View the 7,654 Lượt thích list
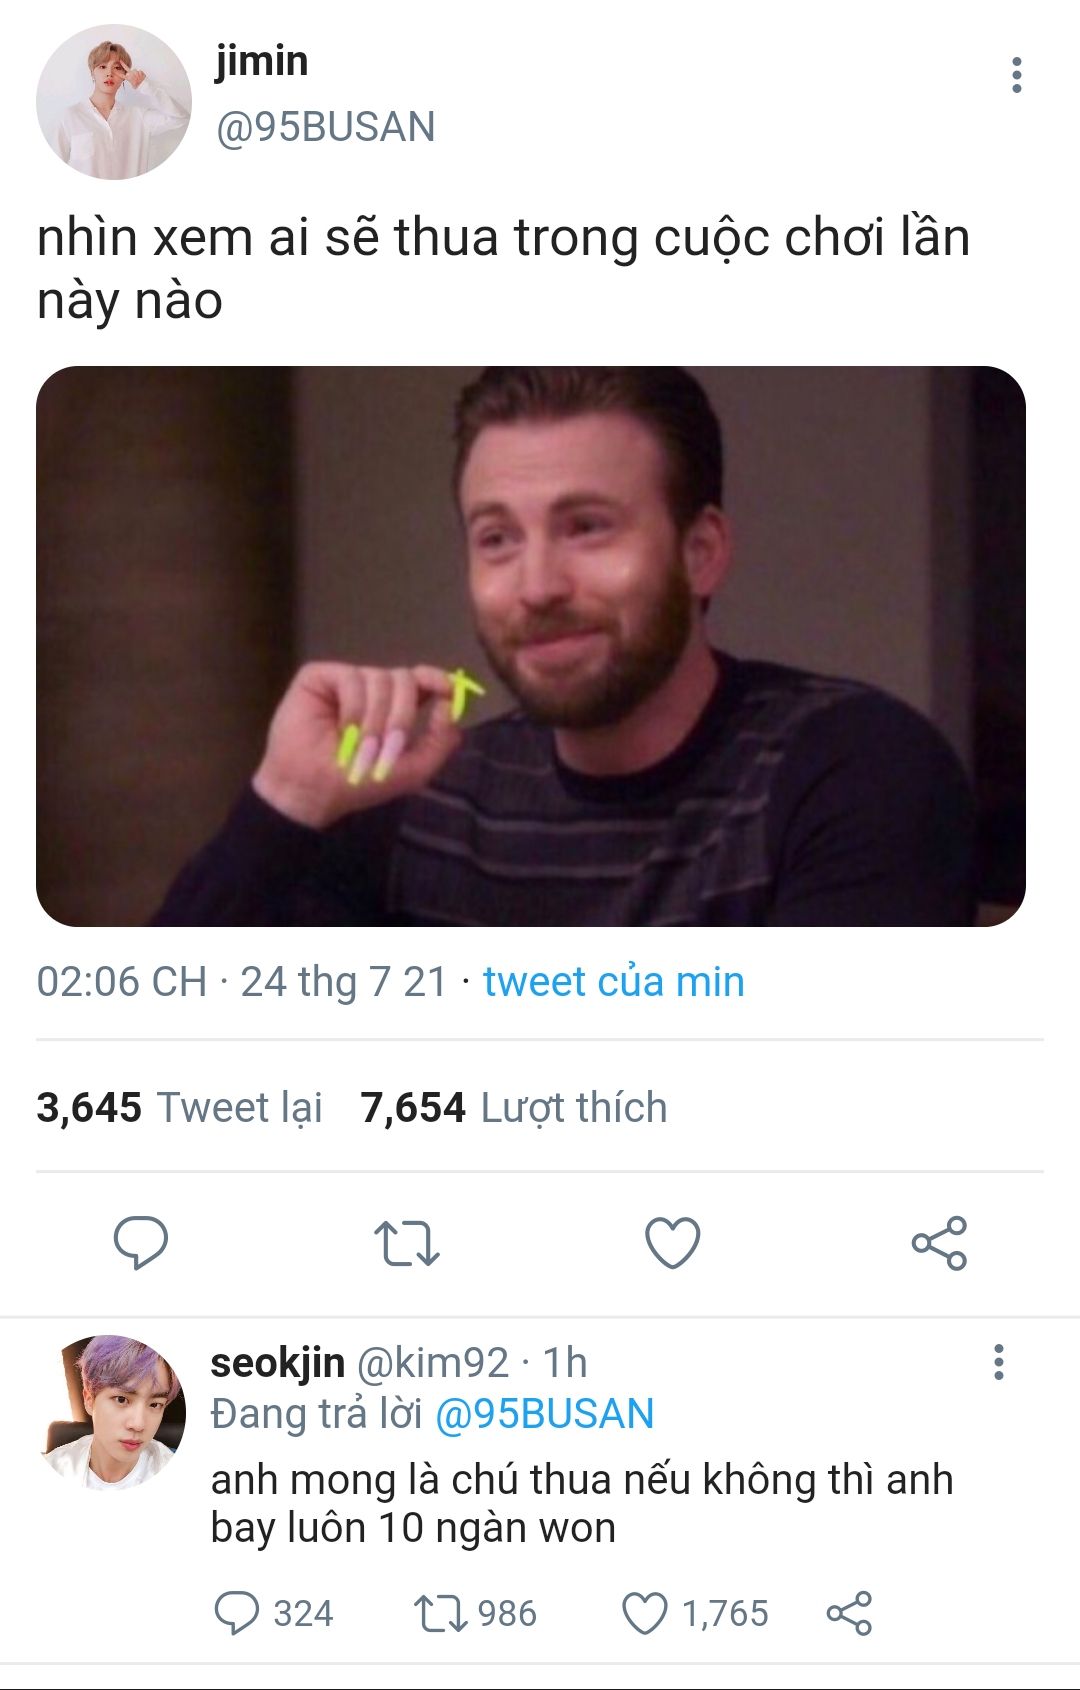The width and height of the screenshot is (1080, 1690). 513,1107
